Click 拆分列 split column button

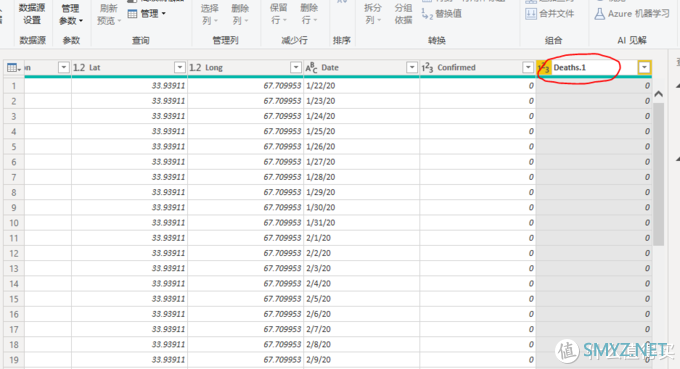(373, 14)
